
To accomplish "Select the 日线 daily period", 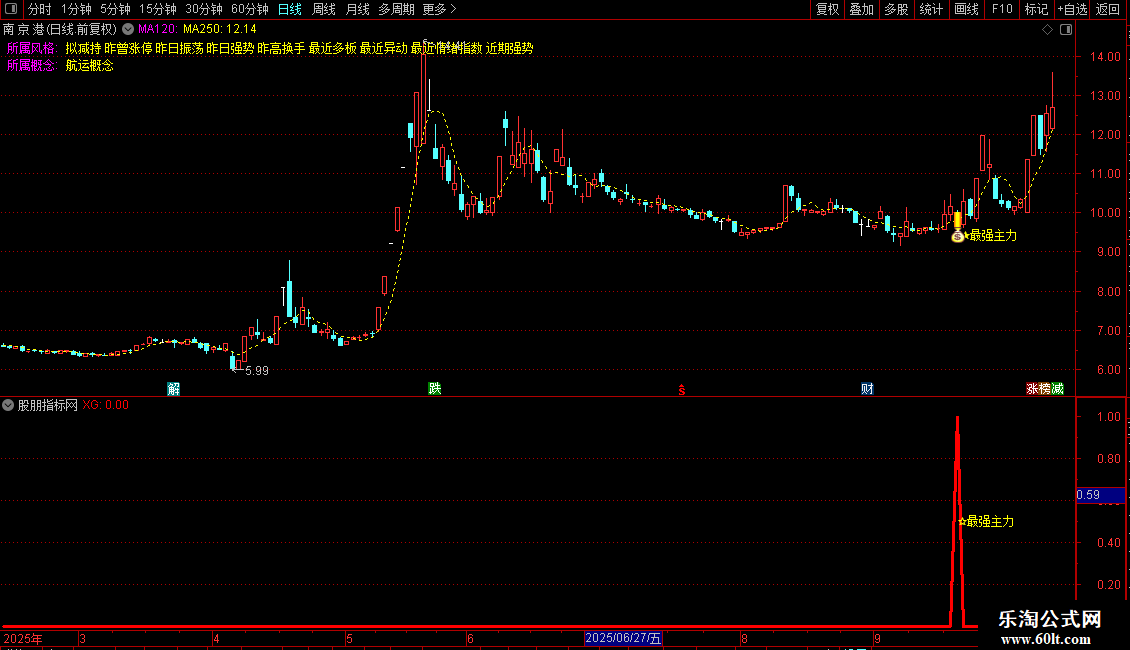I will (x=290, y=9).
